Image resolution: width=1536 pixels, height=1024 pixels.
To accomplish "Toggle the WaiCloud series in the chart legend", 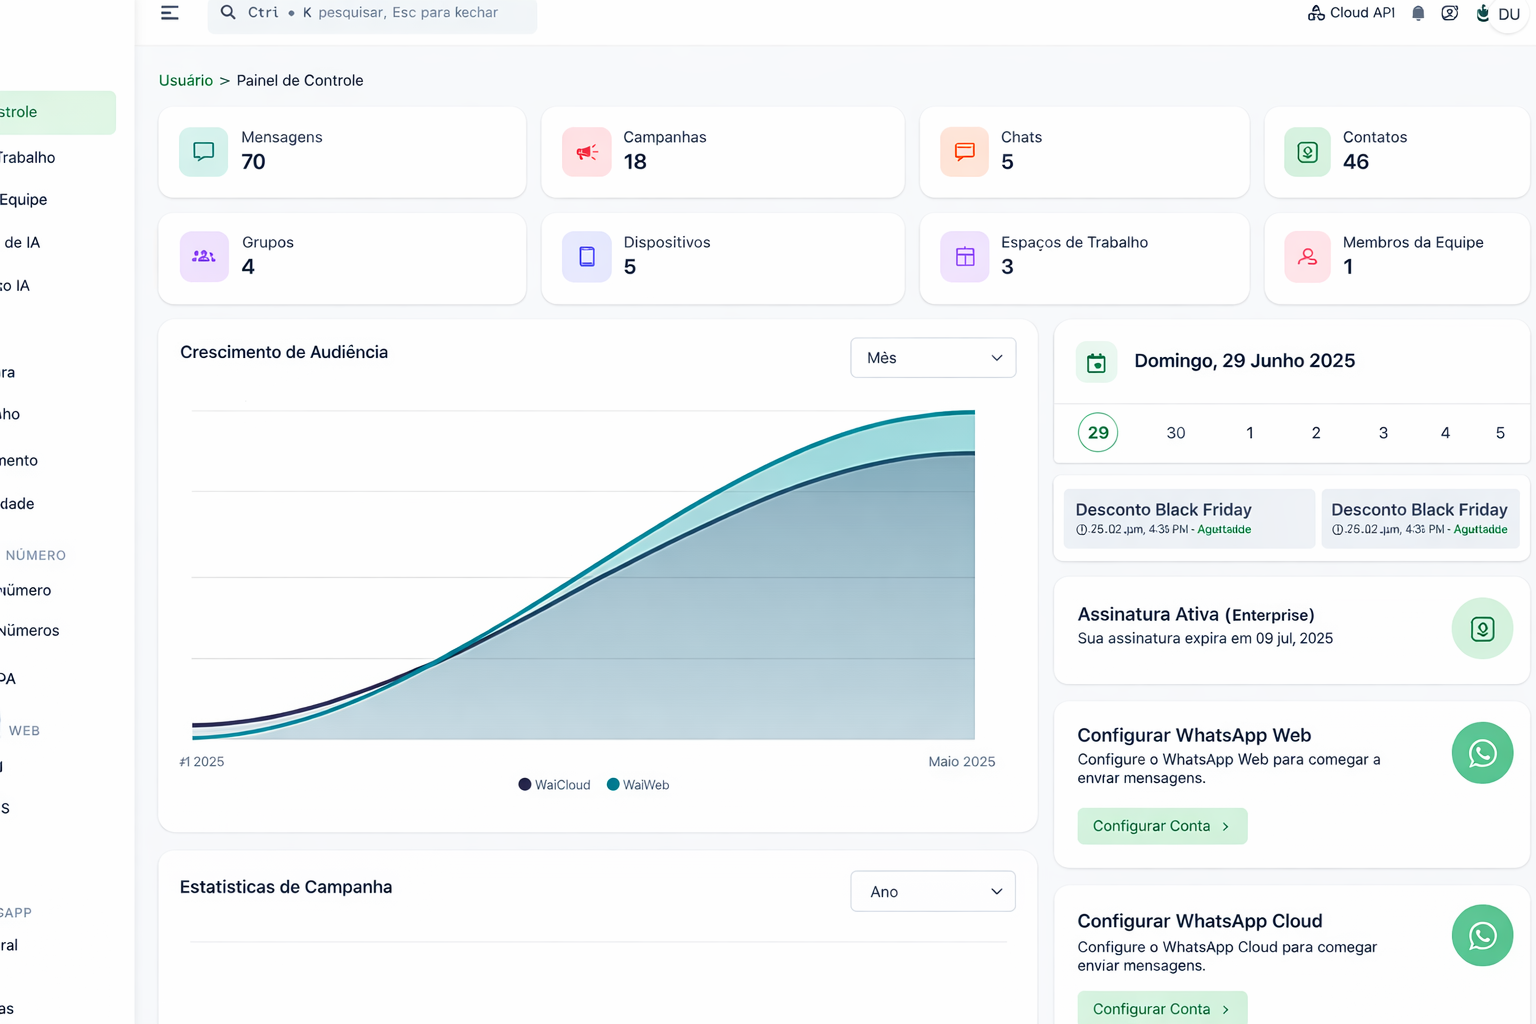I will [554, 784].
